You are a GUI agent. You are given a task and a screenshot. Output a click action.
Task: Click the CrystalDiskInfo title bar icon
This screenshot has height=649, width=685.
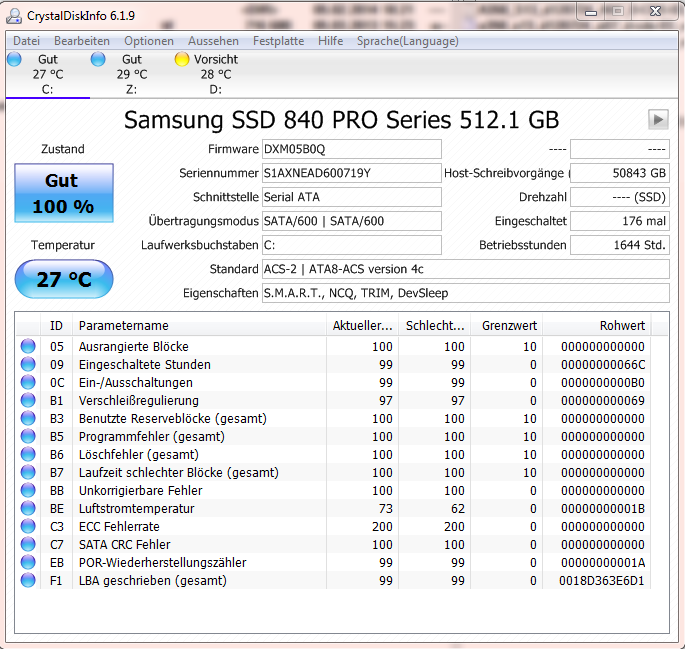tap(14, 16)
